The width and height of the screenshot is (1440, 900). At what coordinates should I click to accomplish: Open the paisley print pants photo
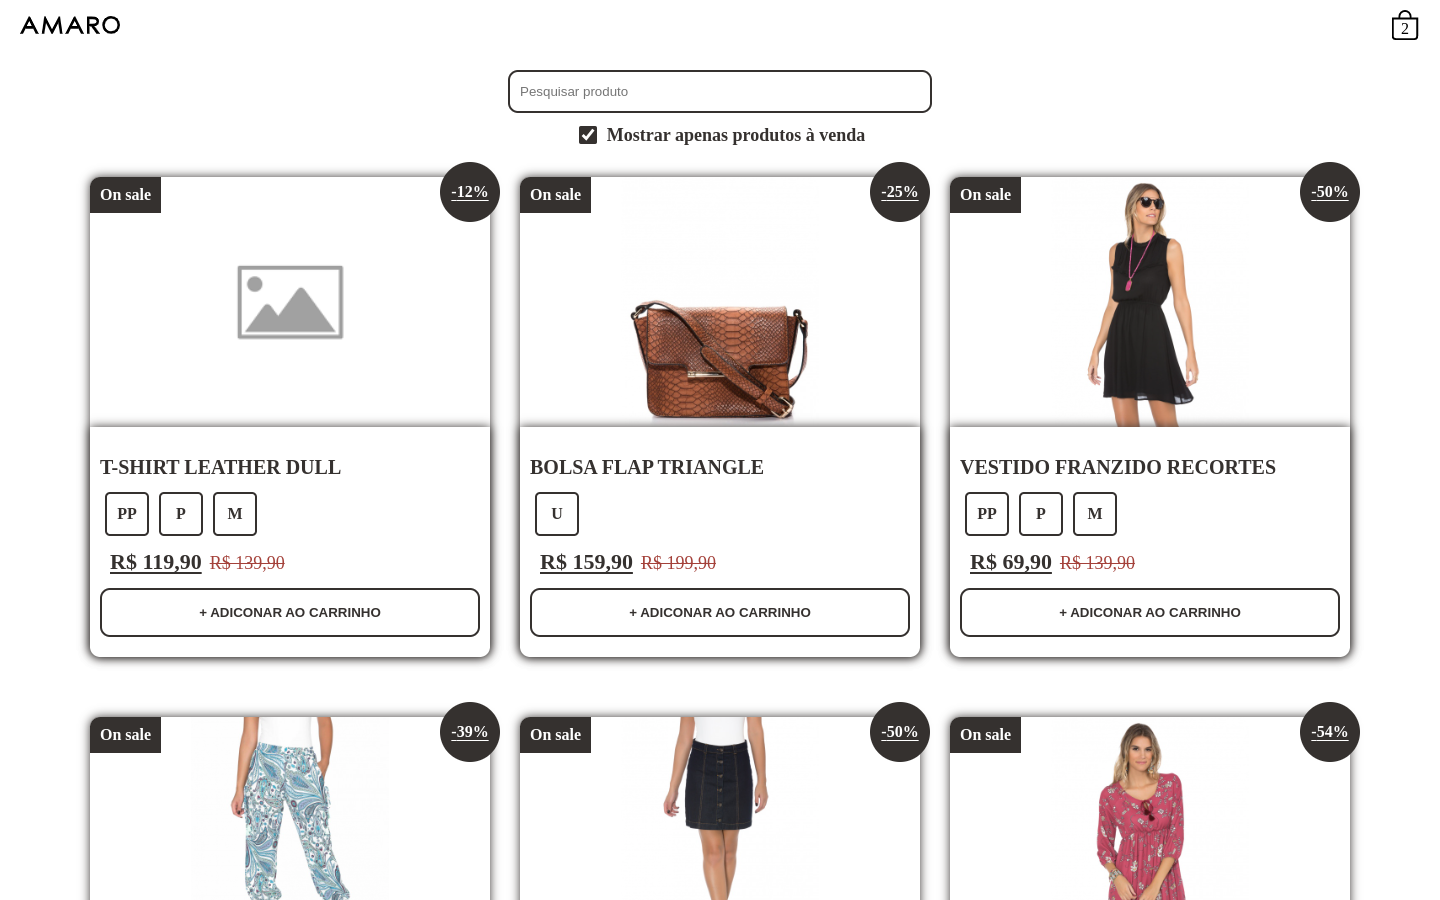[x=290, y=808]
